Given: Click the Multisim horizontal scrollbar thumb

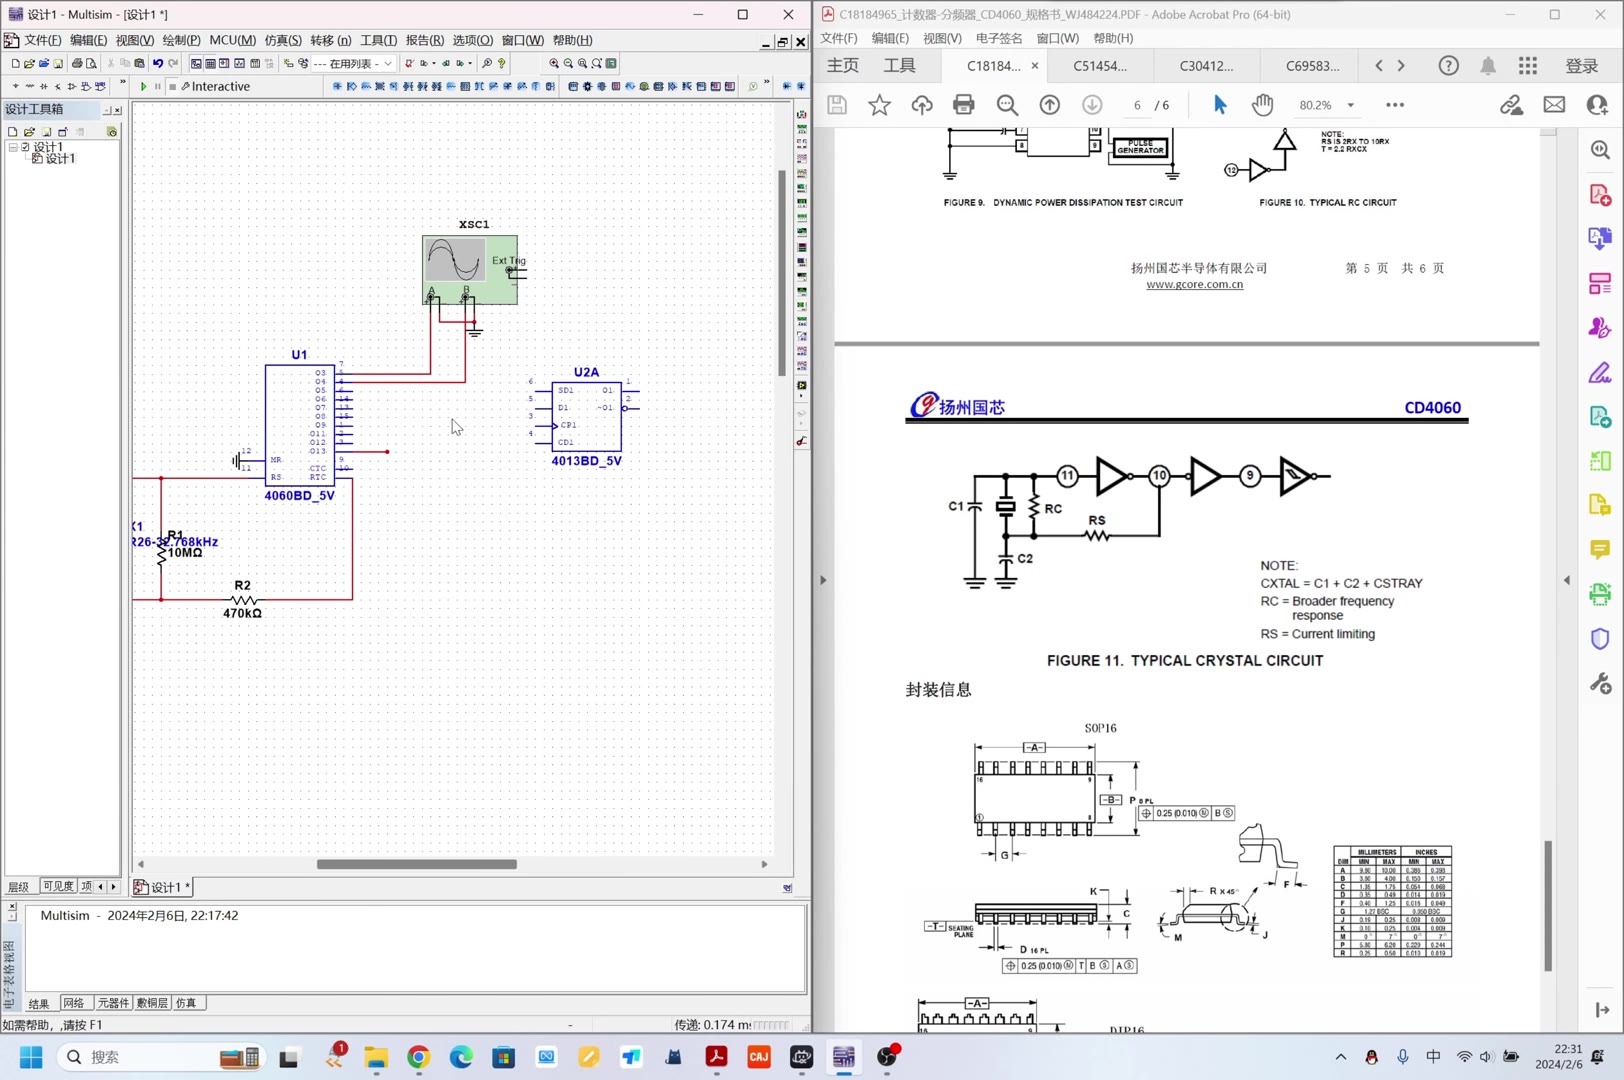Looking at the screenshot, I should click(x=417, y=864).
